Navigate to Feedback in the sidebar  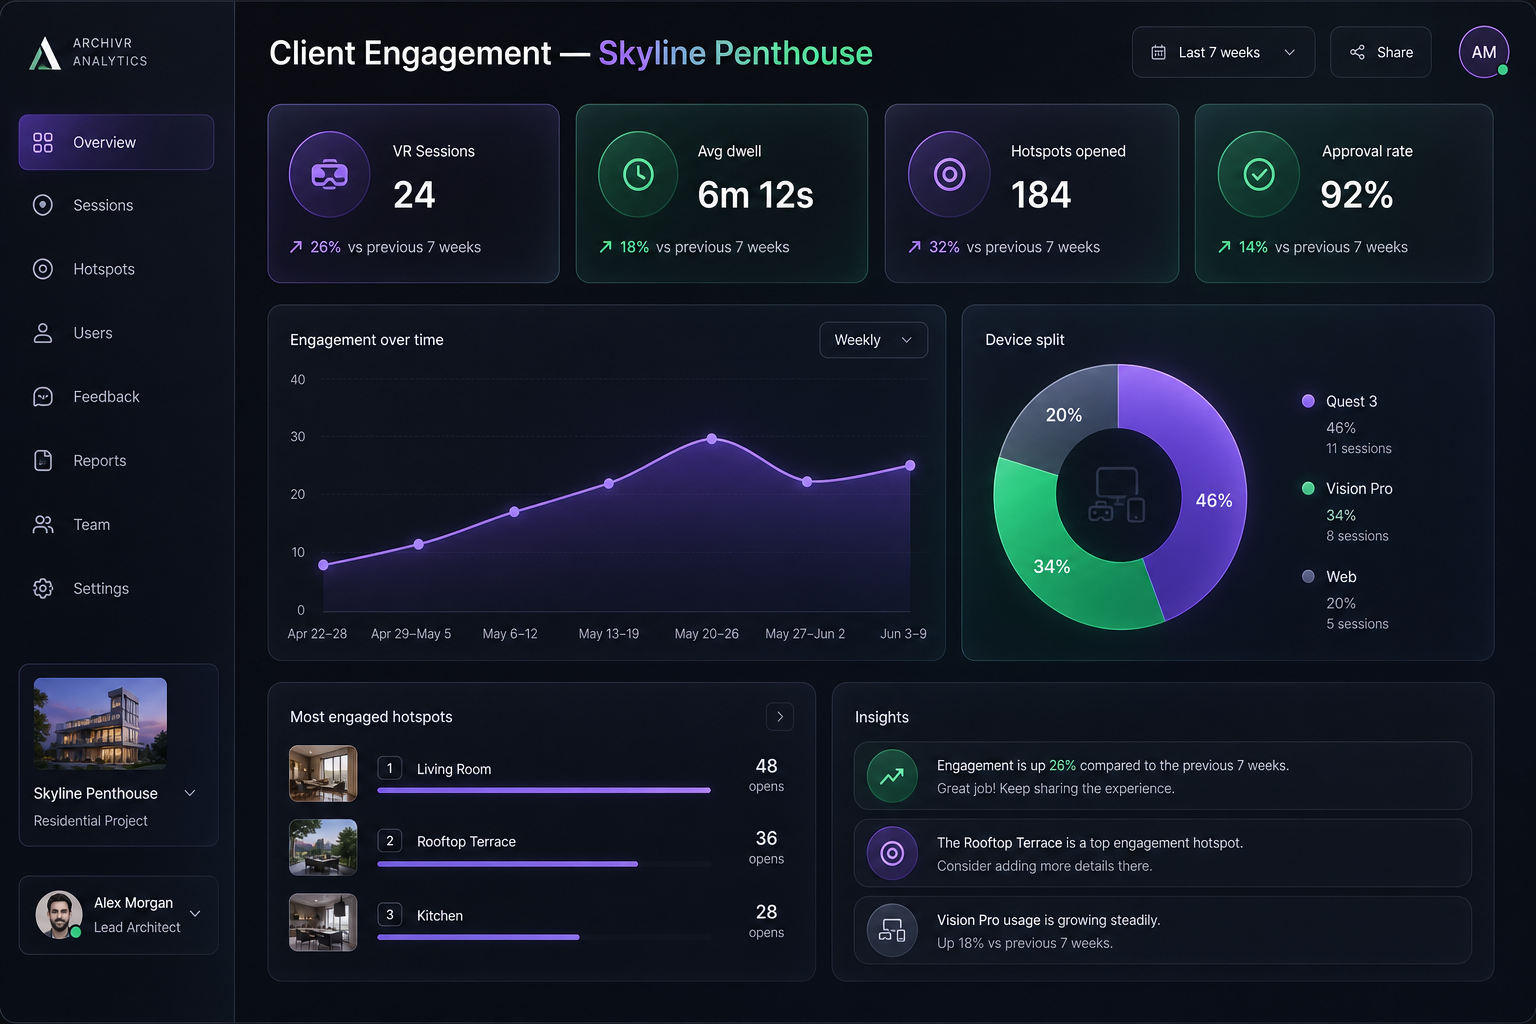pyautogui.click(x=116, y=397)
